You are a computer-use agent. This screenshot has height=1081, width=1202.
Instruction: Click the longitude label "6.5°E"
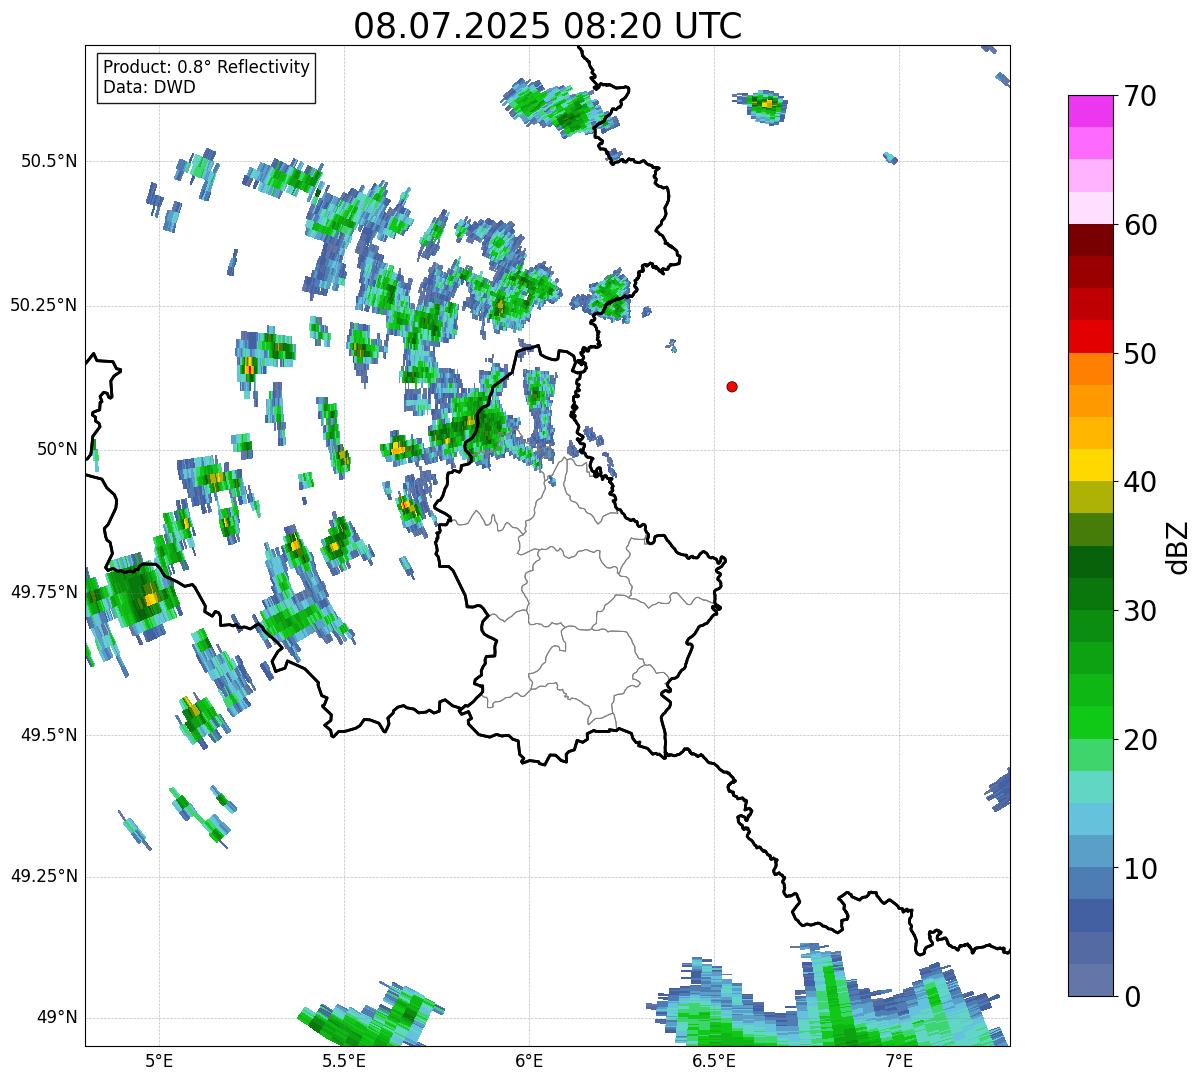tap(714, 1060)
